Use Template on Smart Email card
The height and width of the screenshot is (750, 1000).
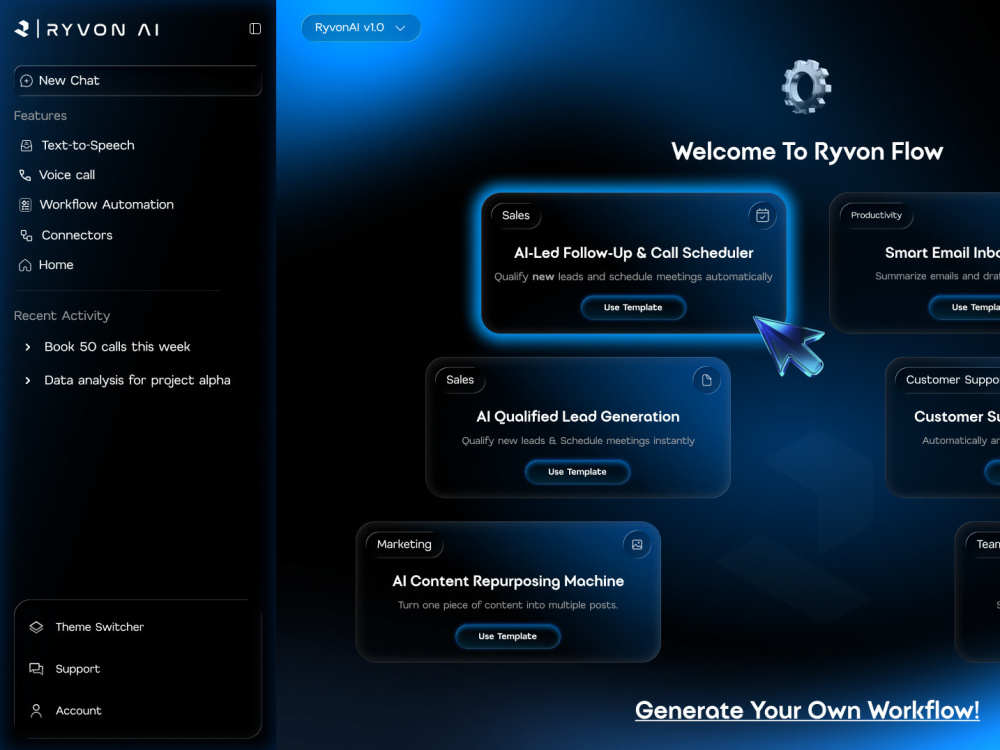[x=964, y=307]
